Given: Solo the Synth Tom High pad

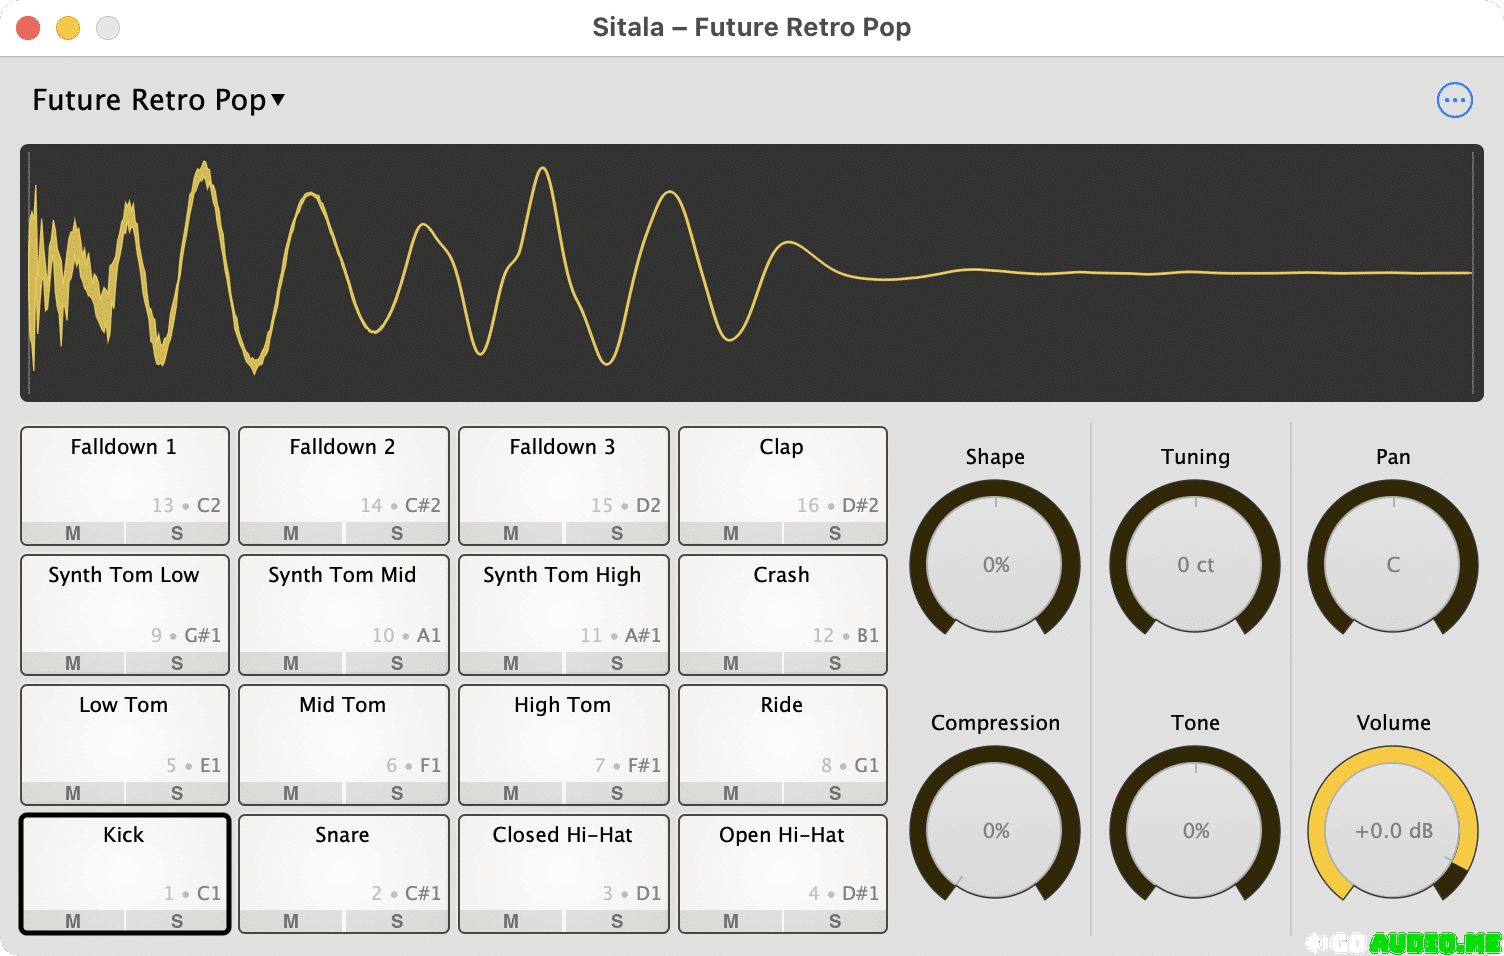Looking at the screenshot, I should click(x=617, y=663).
